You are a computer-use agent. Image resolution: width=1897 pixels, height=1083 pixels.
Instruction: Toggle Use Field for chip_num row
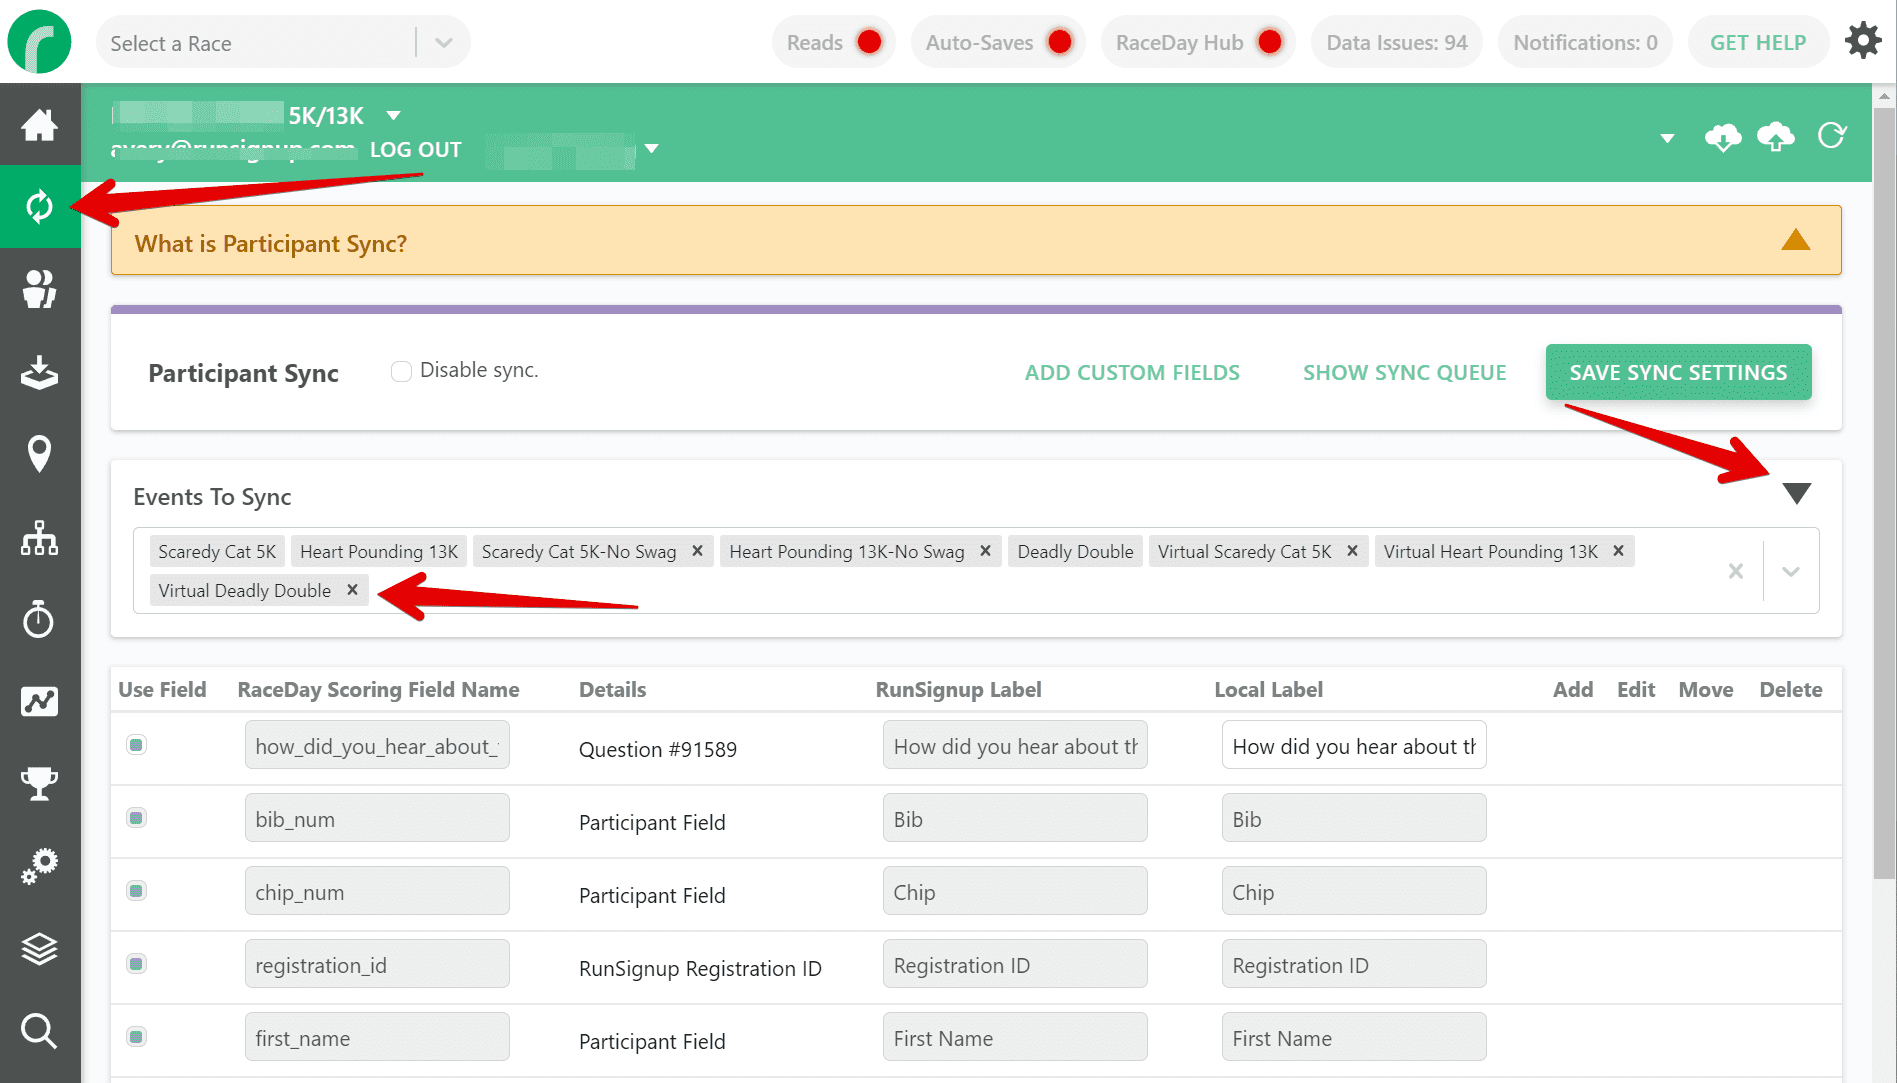click(x=137, y=891)
